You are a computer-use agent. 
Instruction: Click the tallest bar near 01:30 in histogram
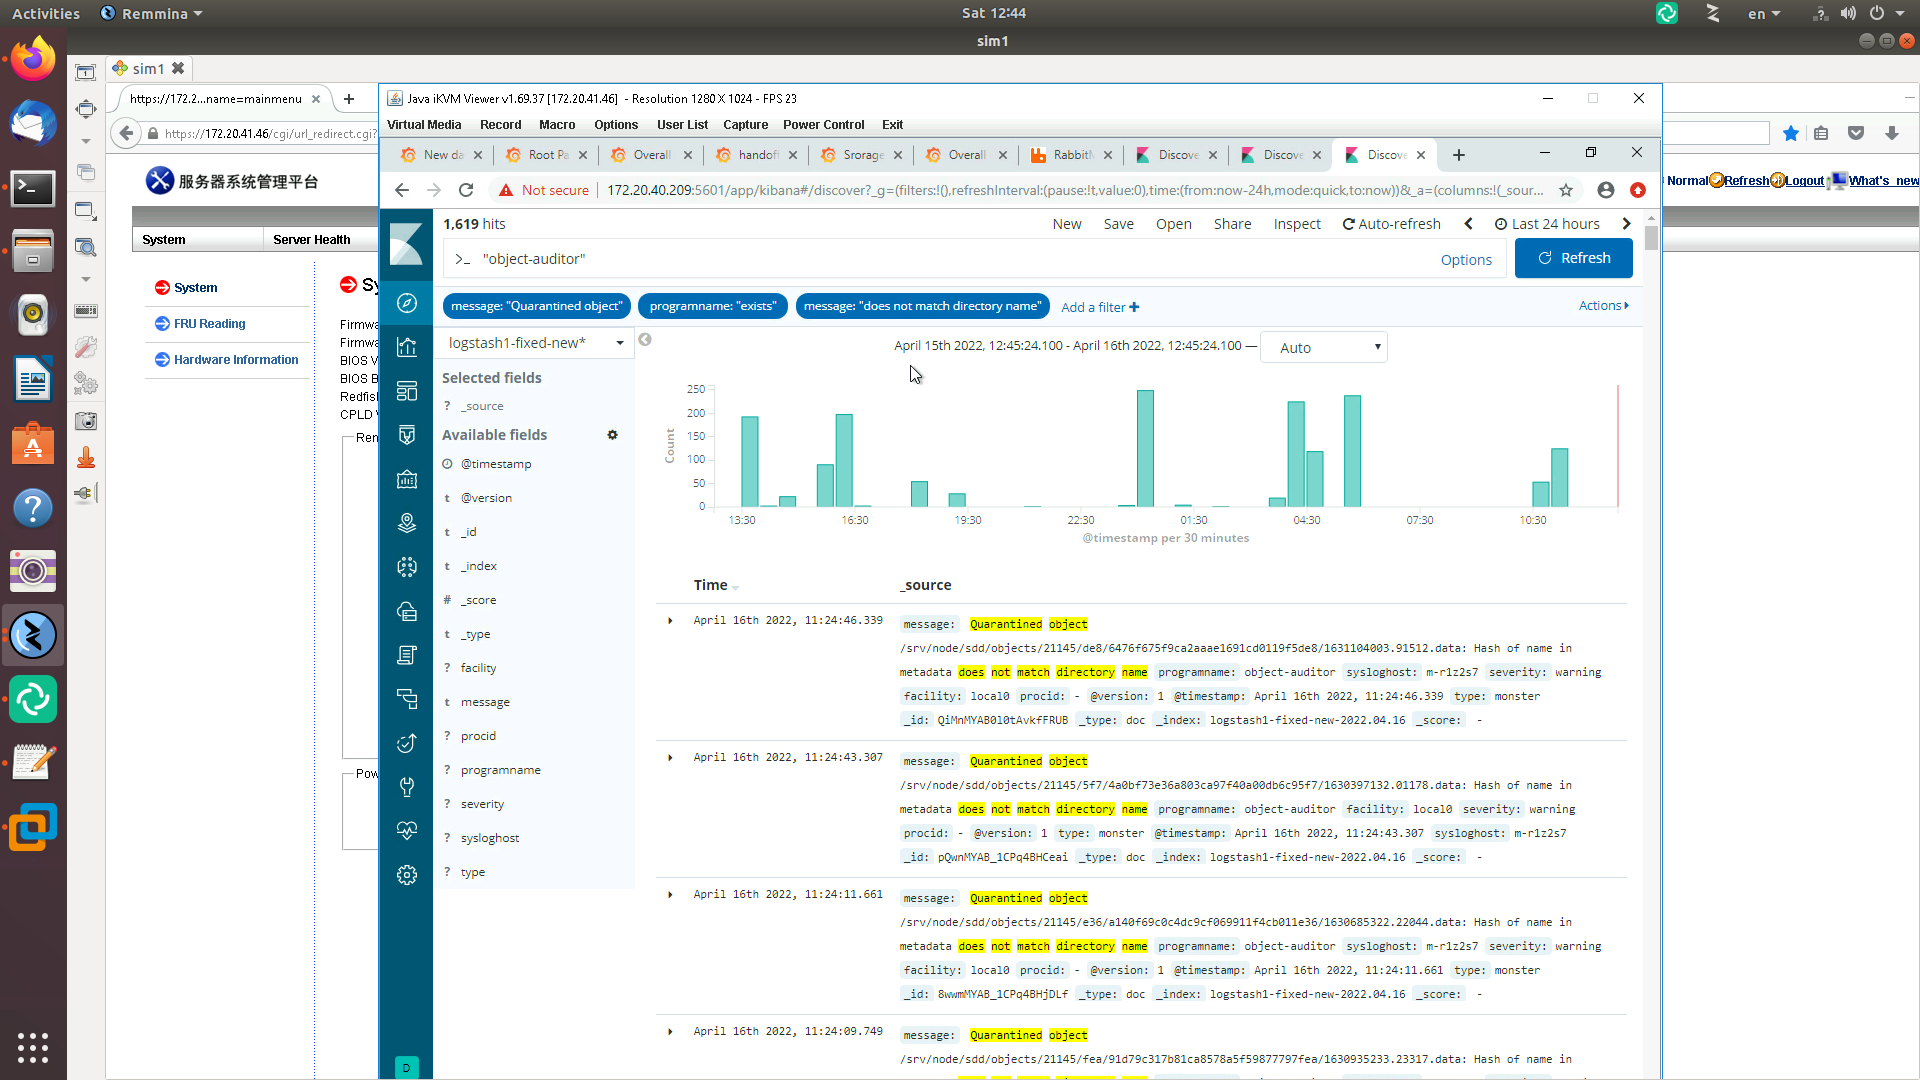tap(1145, 450)
